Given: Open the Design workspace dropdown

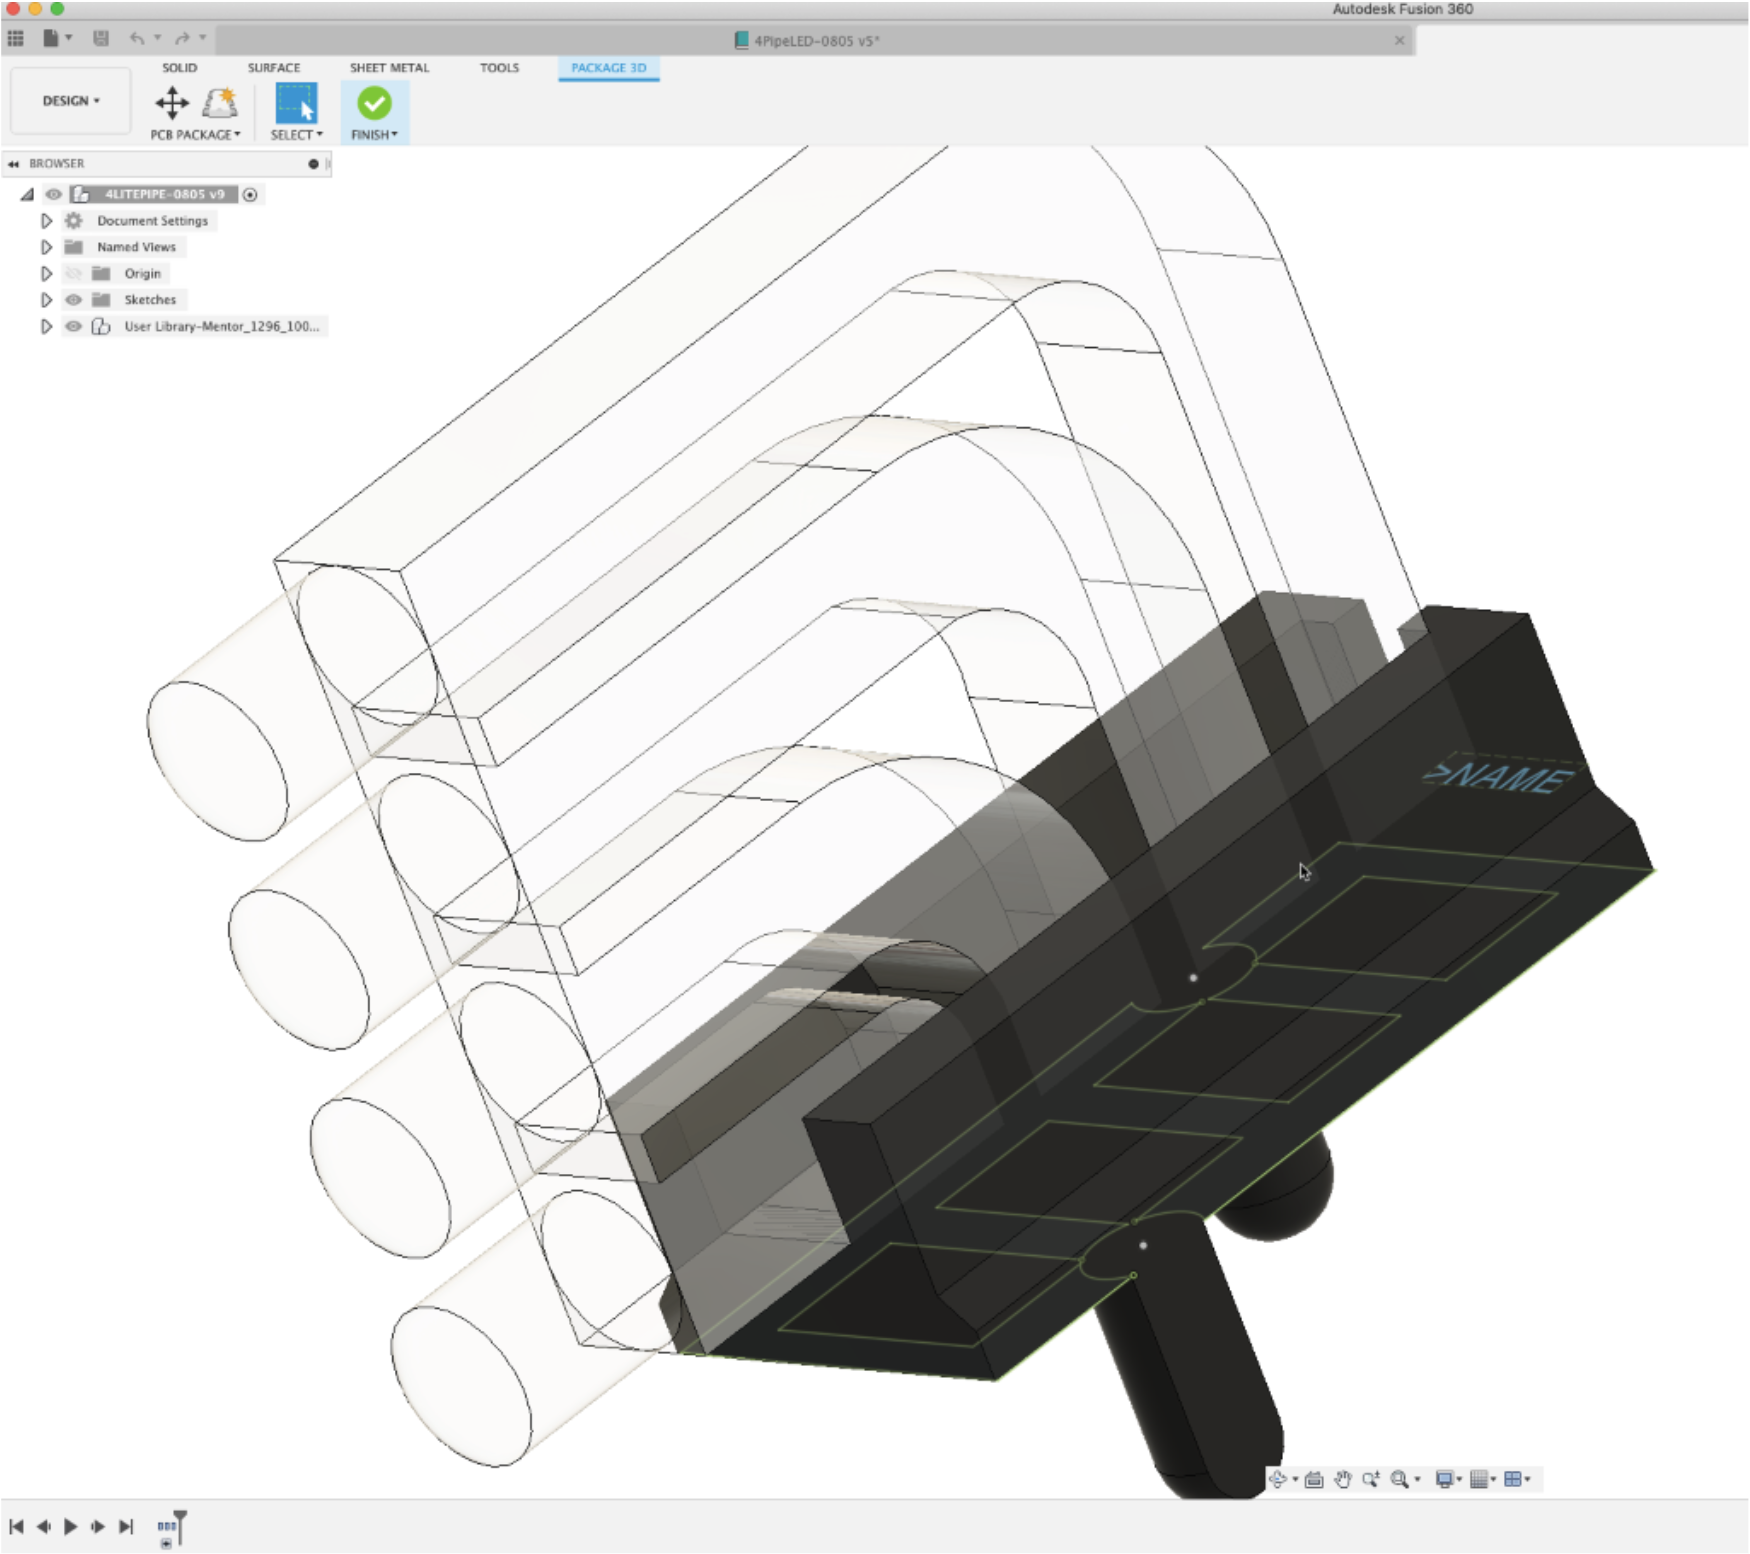Looking at the screenshot, I should [70, 101].
